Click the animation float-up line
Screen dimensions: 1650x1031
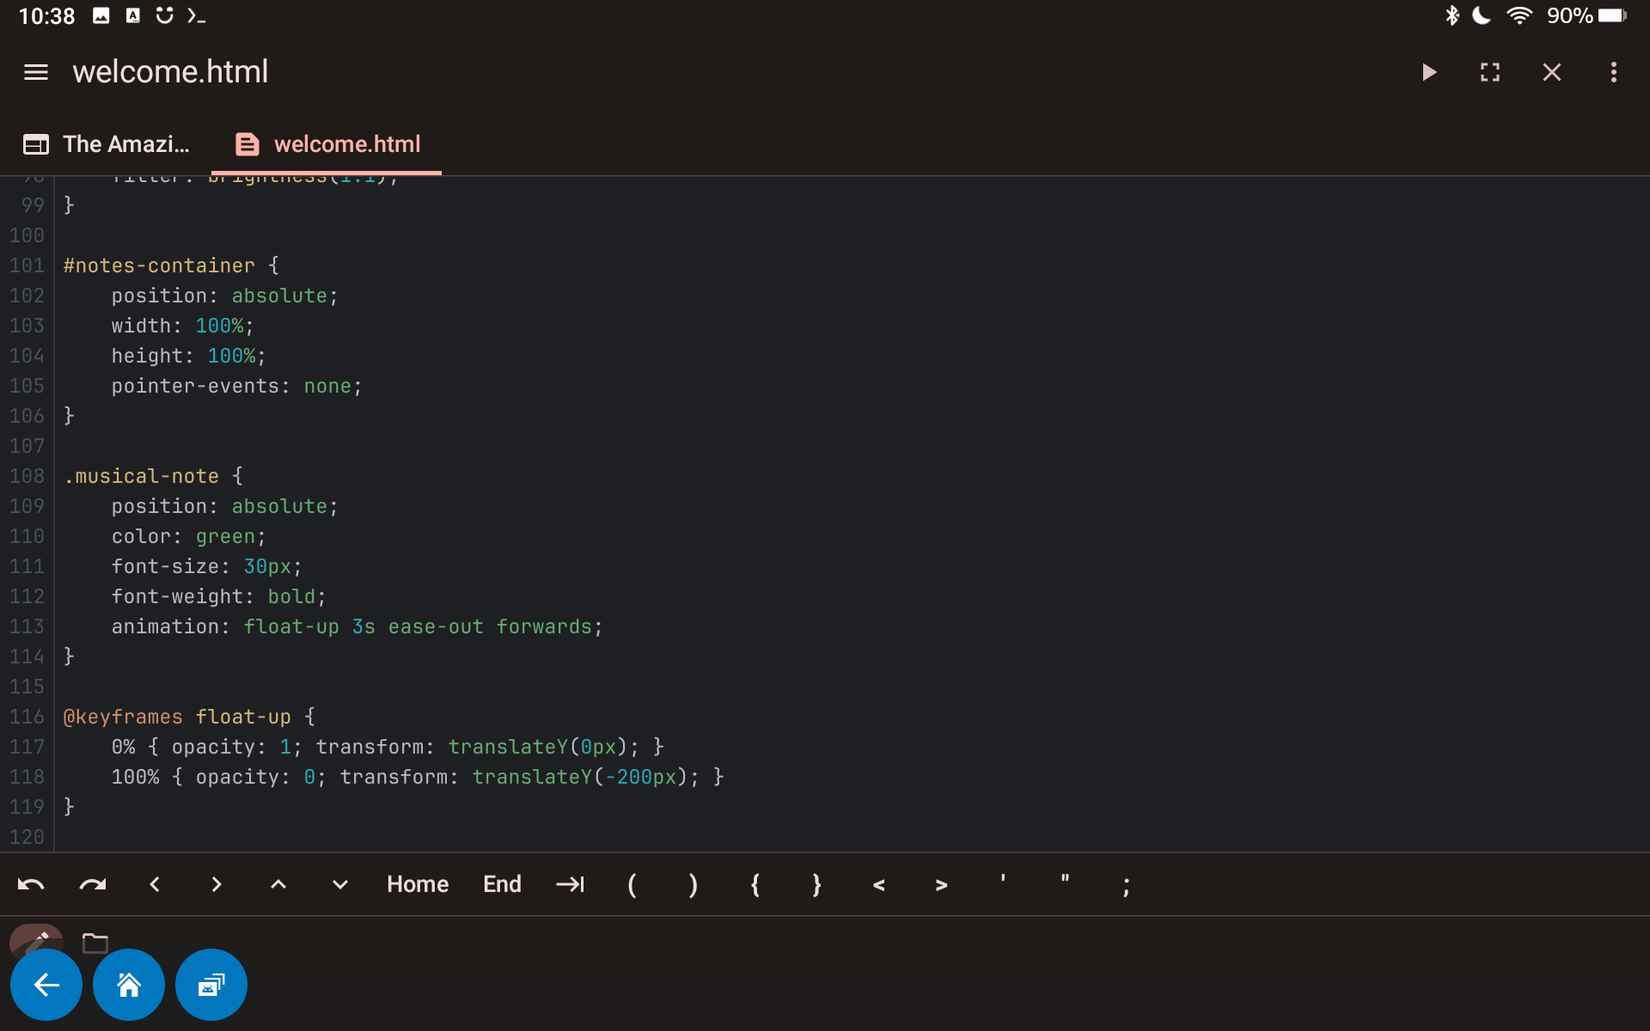click(x=357, y=627)
